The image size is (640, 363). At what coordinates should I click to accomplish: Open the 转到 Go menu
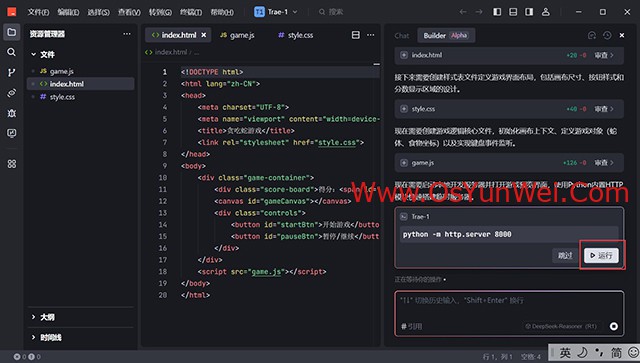pyautogui.click(x=160, y=12)
